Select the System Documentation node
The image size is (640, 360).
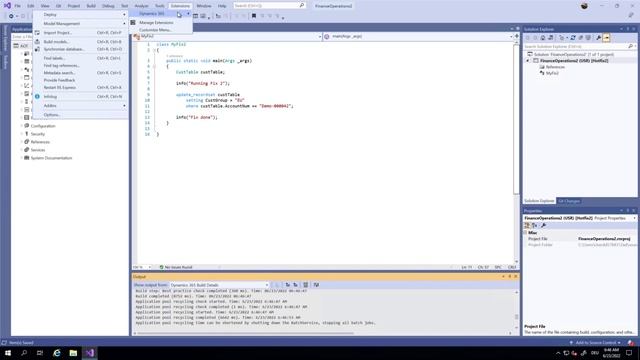point(51,158)
